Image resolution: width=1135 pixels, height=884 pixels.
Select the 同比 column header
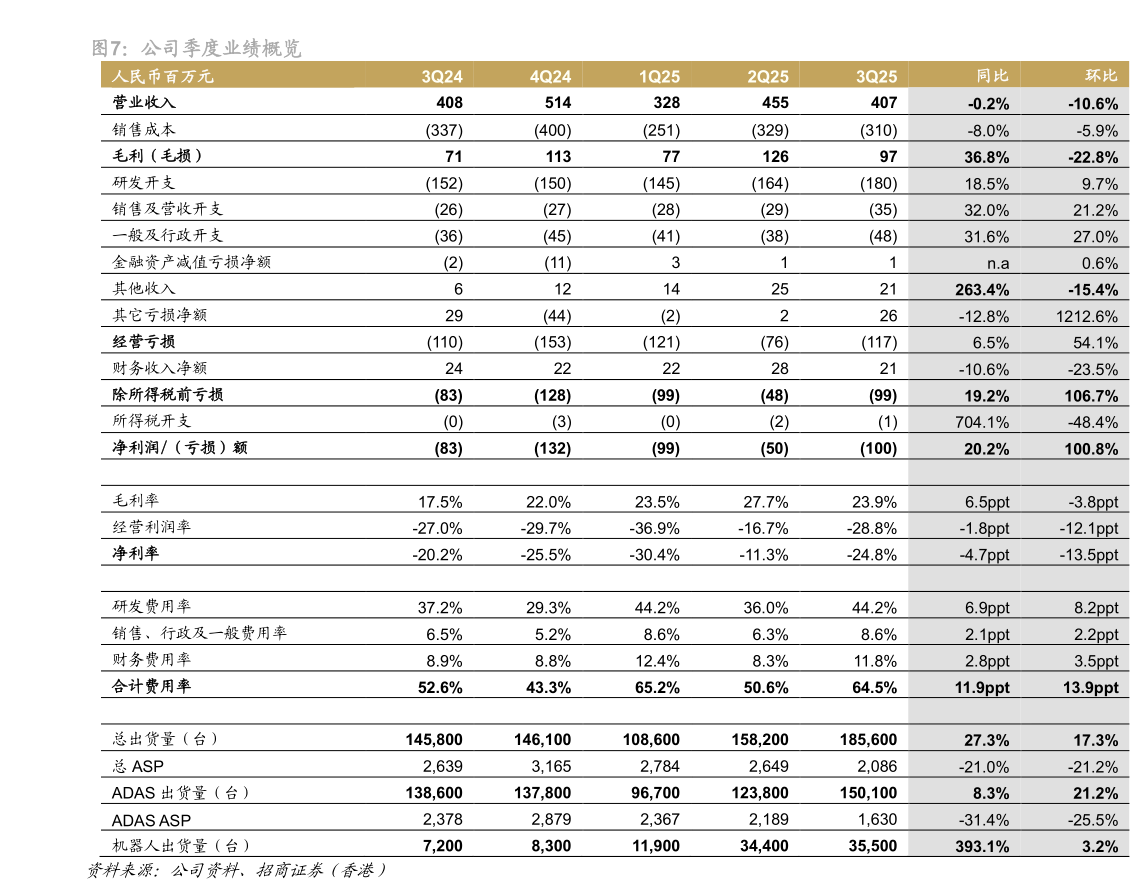992,76
